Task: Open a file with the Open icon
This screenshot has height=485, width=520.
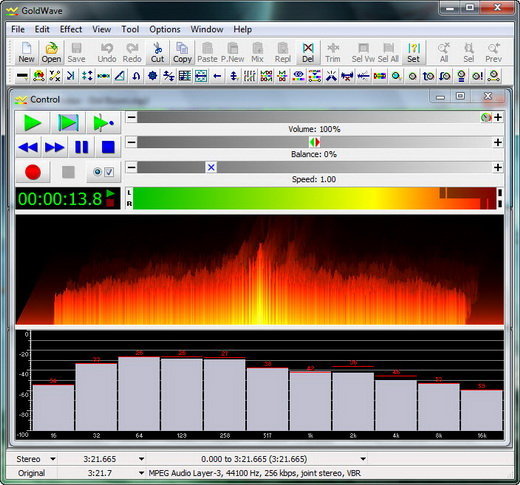Action: click(51, 53)
